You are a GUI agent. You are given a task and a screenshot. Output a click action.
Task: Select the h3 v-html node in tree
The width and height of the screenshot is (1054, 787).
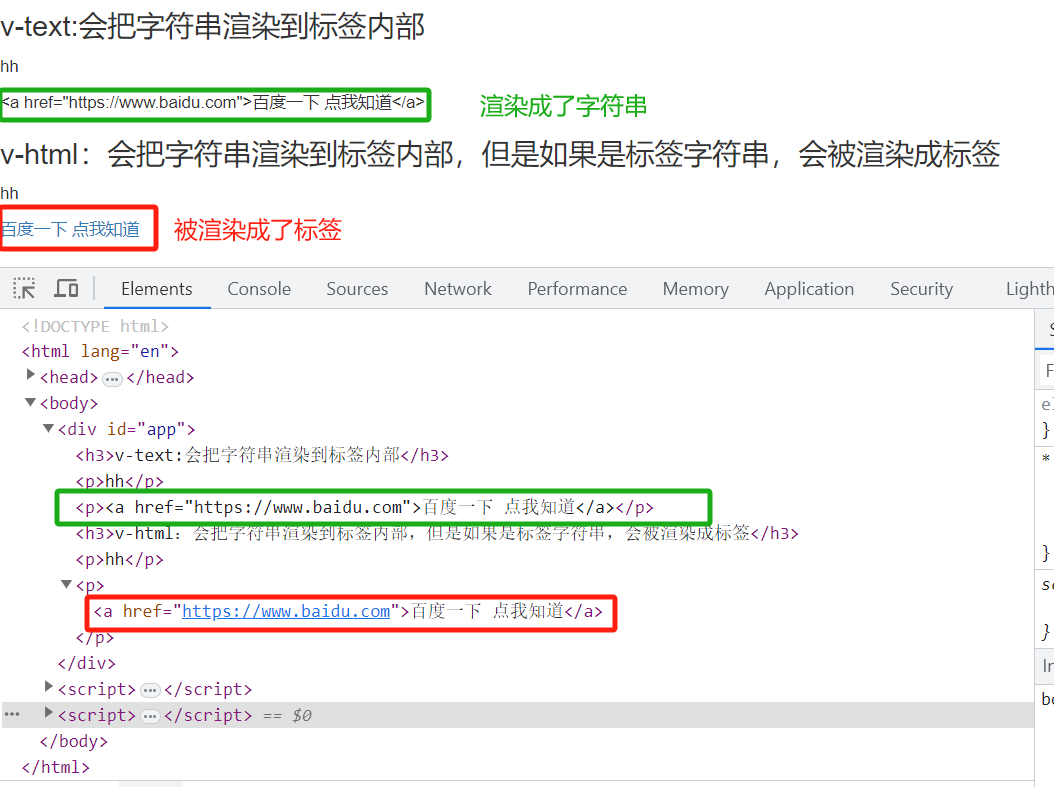pyautogui.click(x=437, y=534)
